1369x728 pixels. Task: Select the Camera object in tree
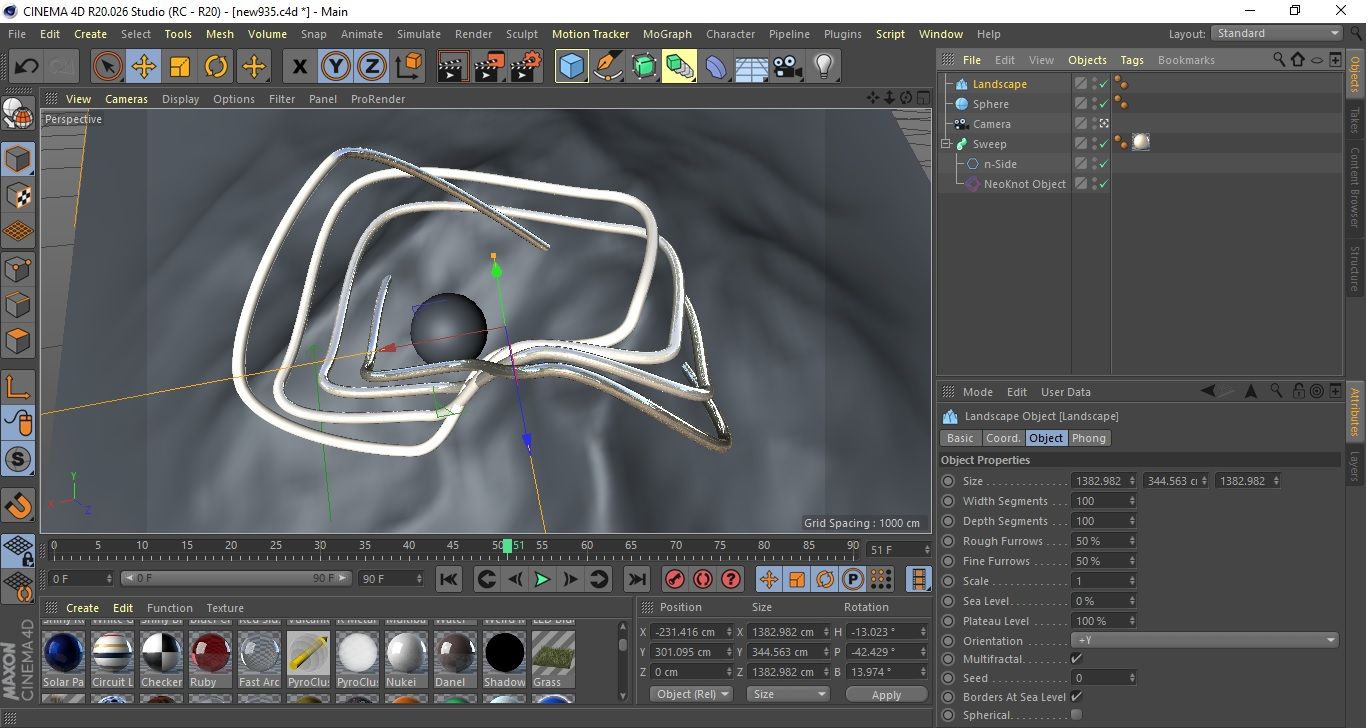pyautogui.click(x=991, y=124)
